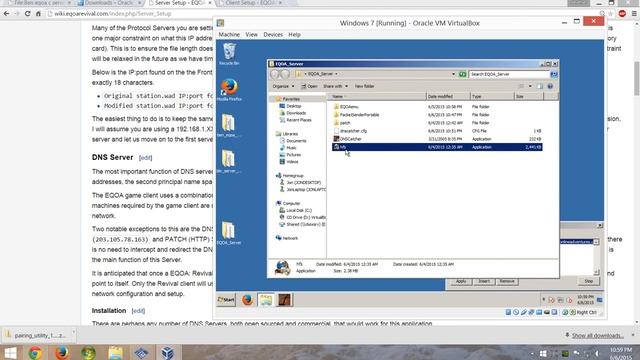The height and width of the screenshot is (360, 640).
Task: Sort files by the Type column
Action: point(492,96)
